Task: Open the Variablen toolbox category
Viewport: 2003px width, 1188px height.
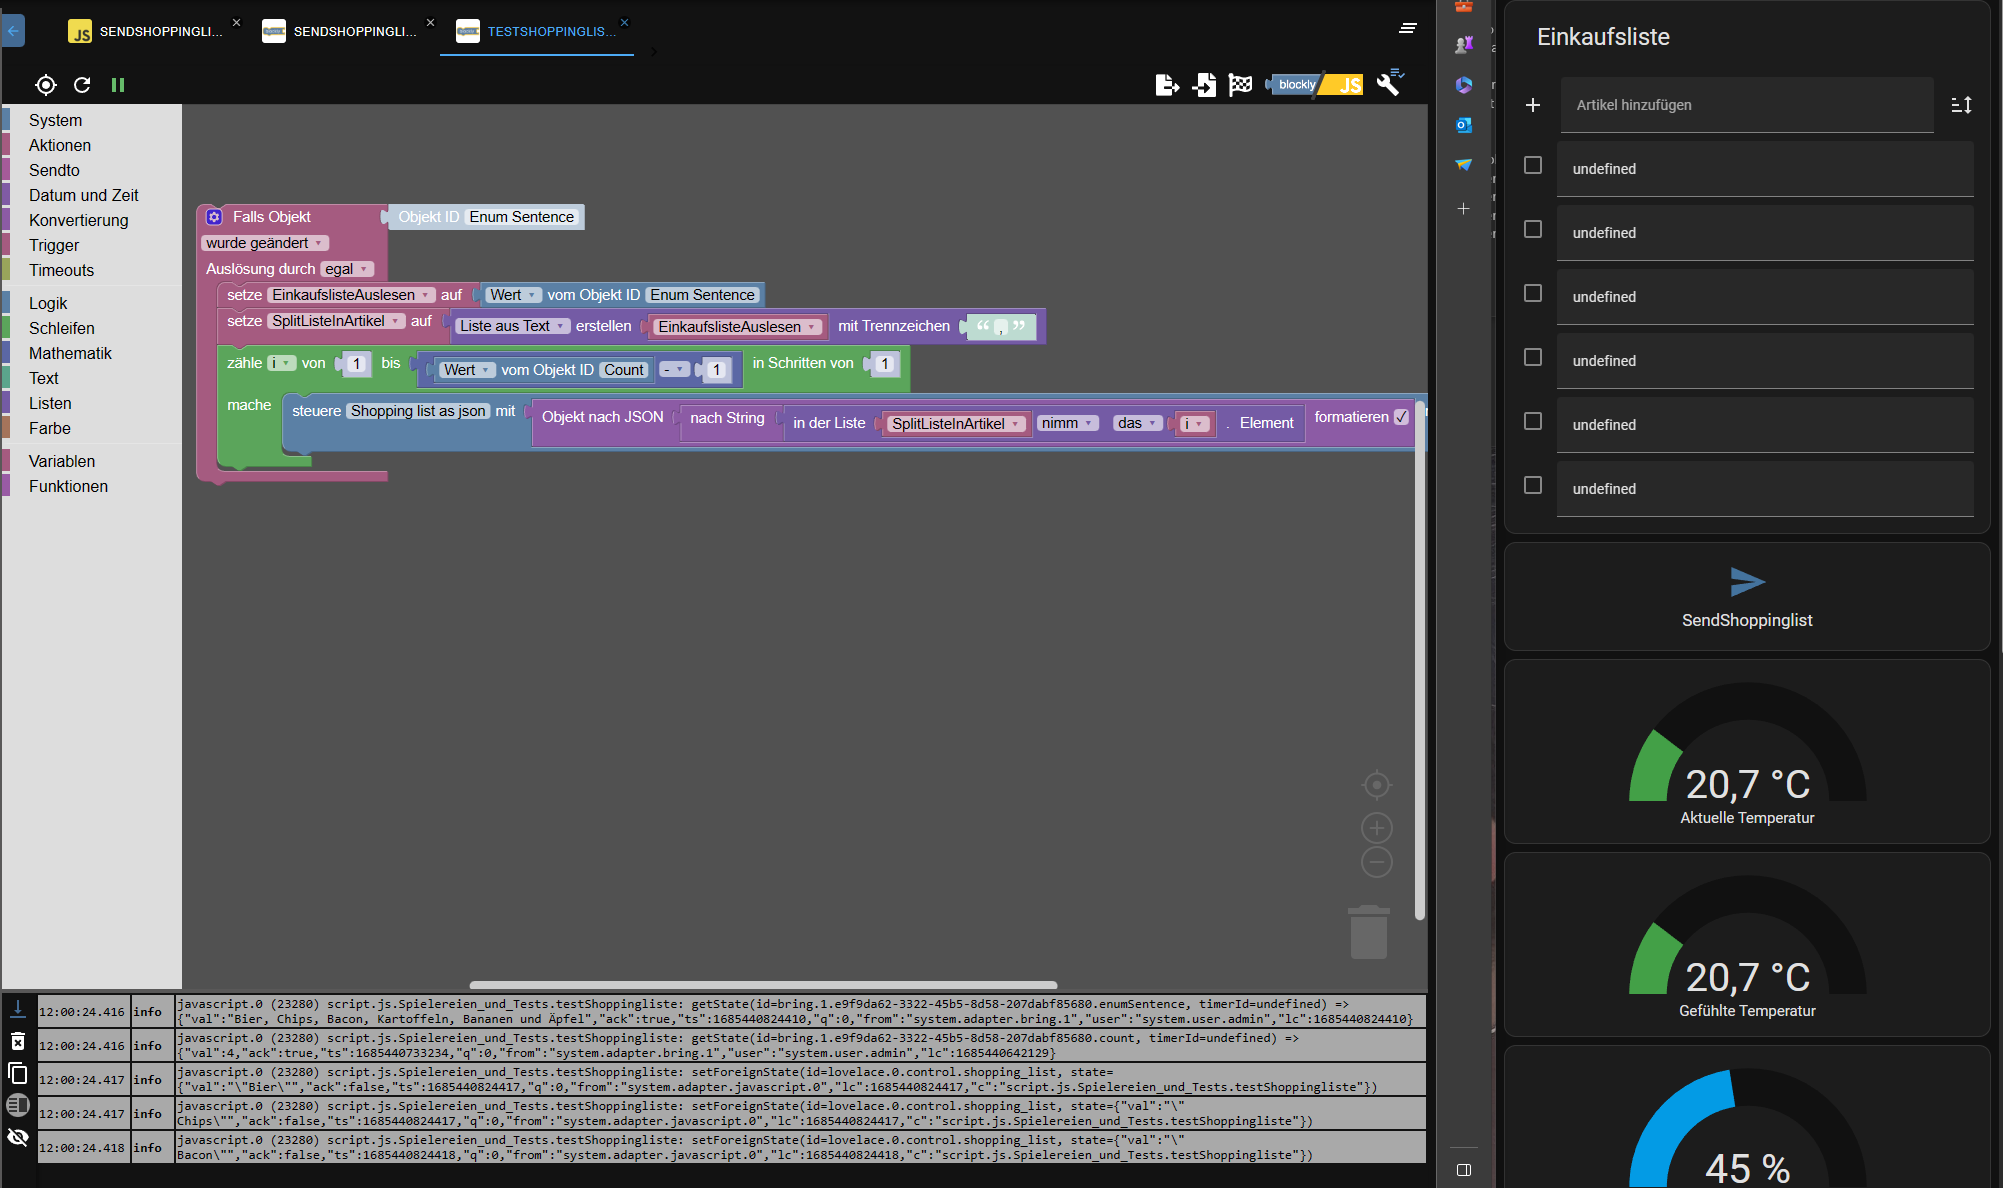Action: tap(62, 461)
